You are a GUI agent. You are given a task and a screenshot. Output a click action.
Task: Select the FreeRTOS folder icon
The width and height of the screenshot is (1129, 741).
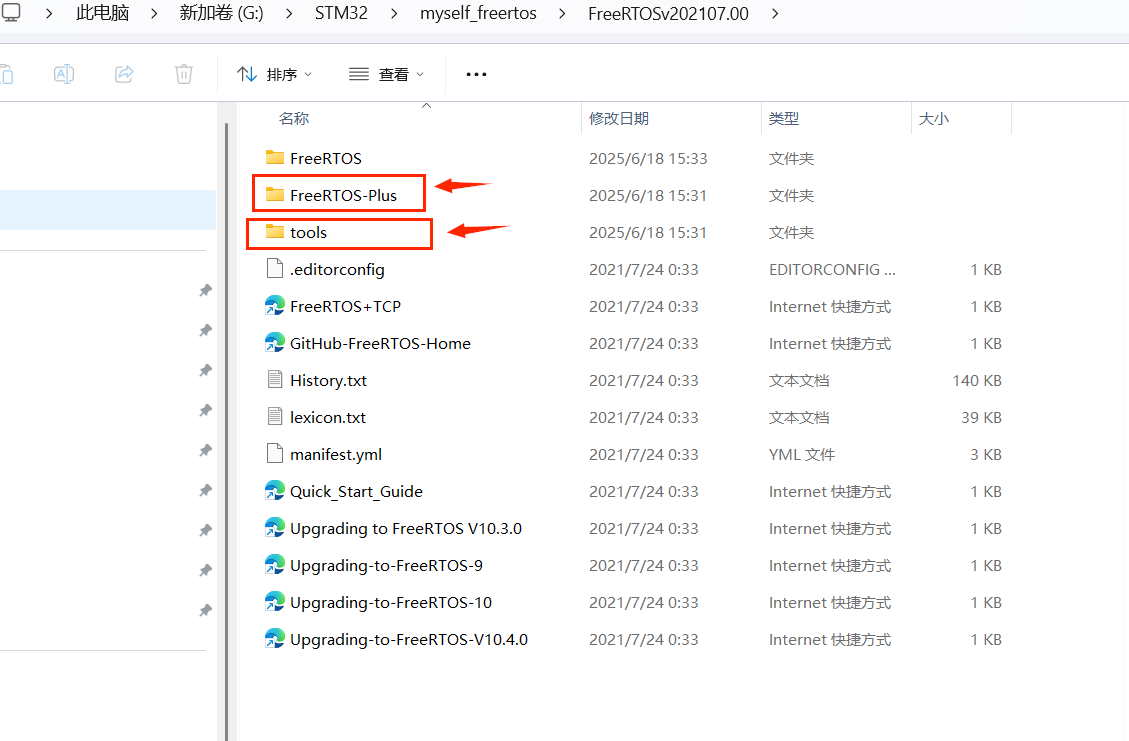[x=274, y=158]
